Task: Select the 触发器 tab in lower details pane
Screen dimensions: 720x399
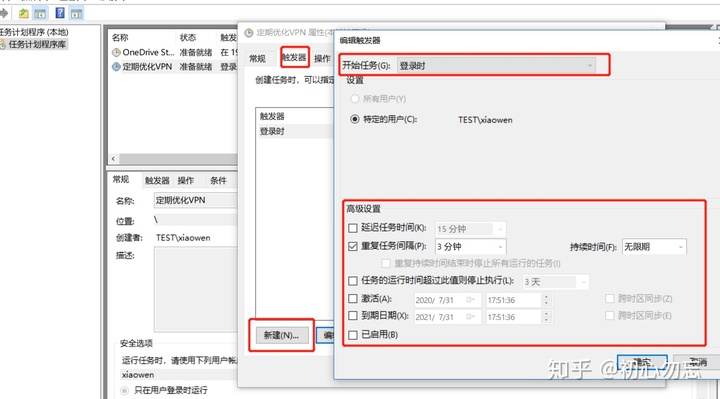Action: (158, 180)
